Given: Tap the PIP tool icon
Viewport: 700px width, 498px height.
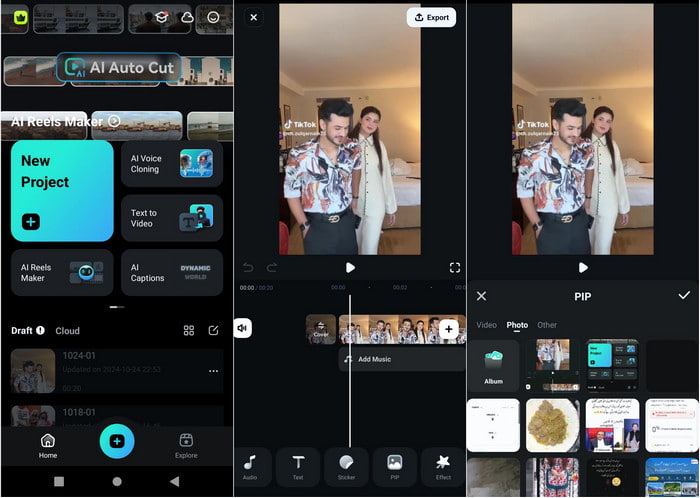Looking at the screenshot, I should 394,466.
